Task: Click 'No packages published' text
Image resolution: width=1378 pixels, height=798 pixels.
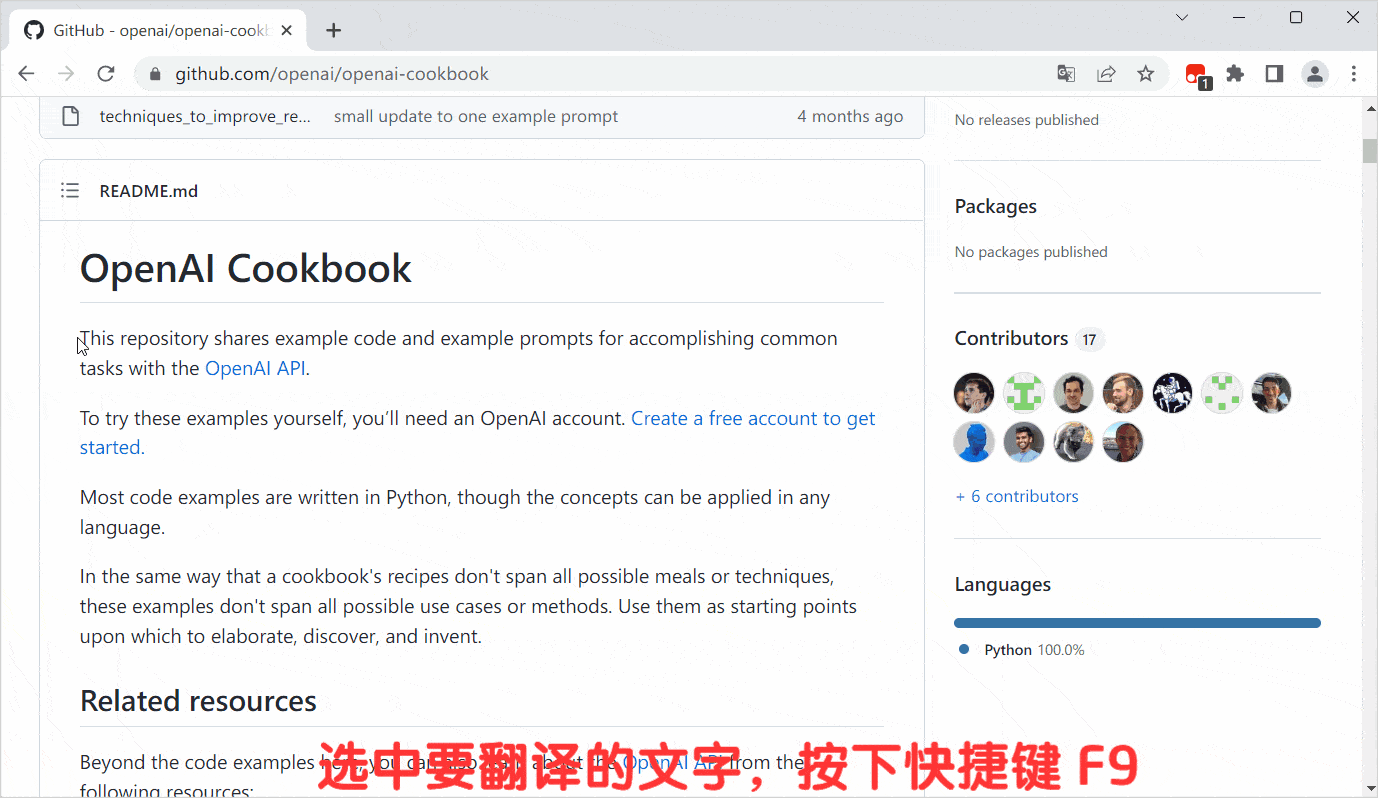Action: [x=1031, y=252]
